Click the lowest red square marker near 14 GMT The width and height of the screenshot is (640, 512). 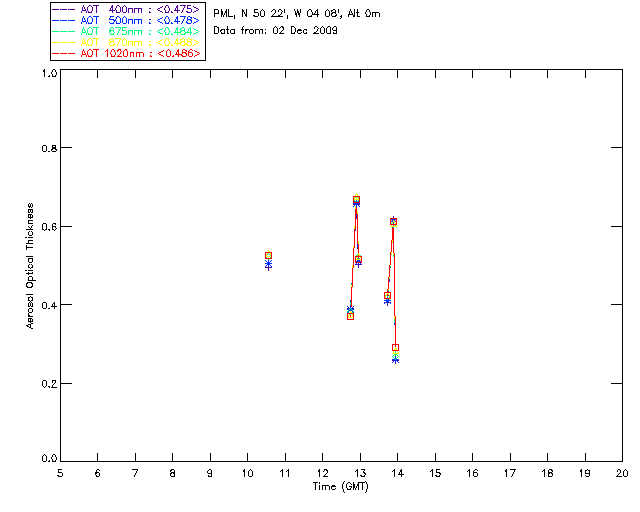coord(395,348)
